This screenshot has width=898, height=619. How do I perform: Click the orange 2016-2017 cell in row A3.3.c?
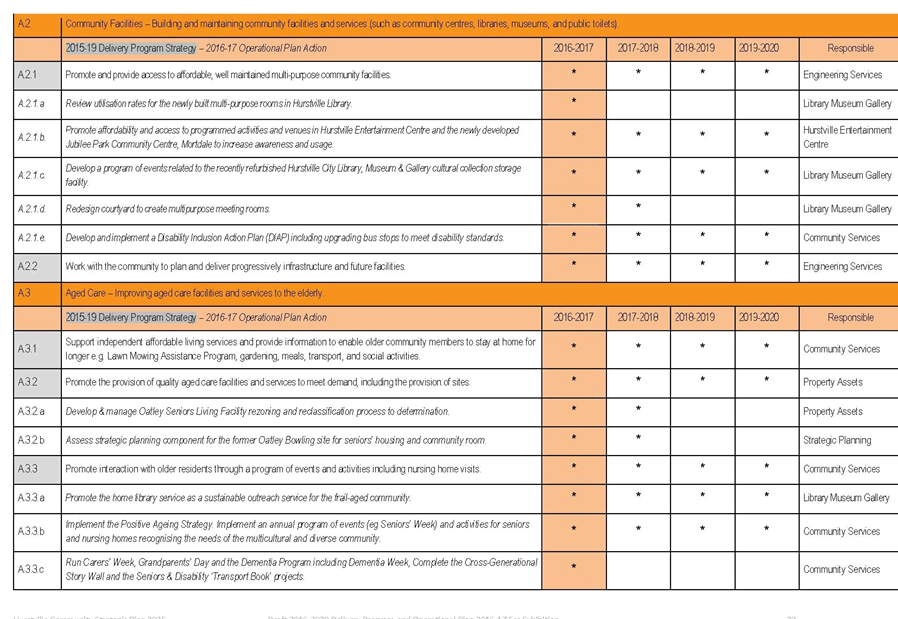[x=574, y=568]
